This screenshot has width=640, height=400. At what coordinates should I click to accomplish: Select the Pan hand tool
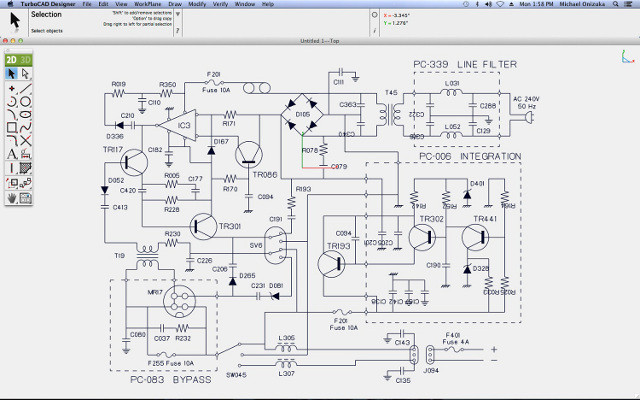11,198
